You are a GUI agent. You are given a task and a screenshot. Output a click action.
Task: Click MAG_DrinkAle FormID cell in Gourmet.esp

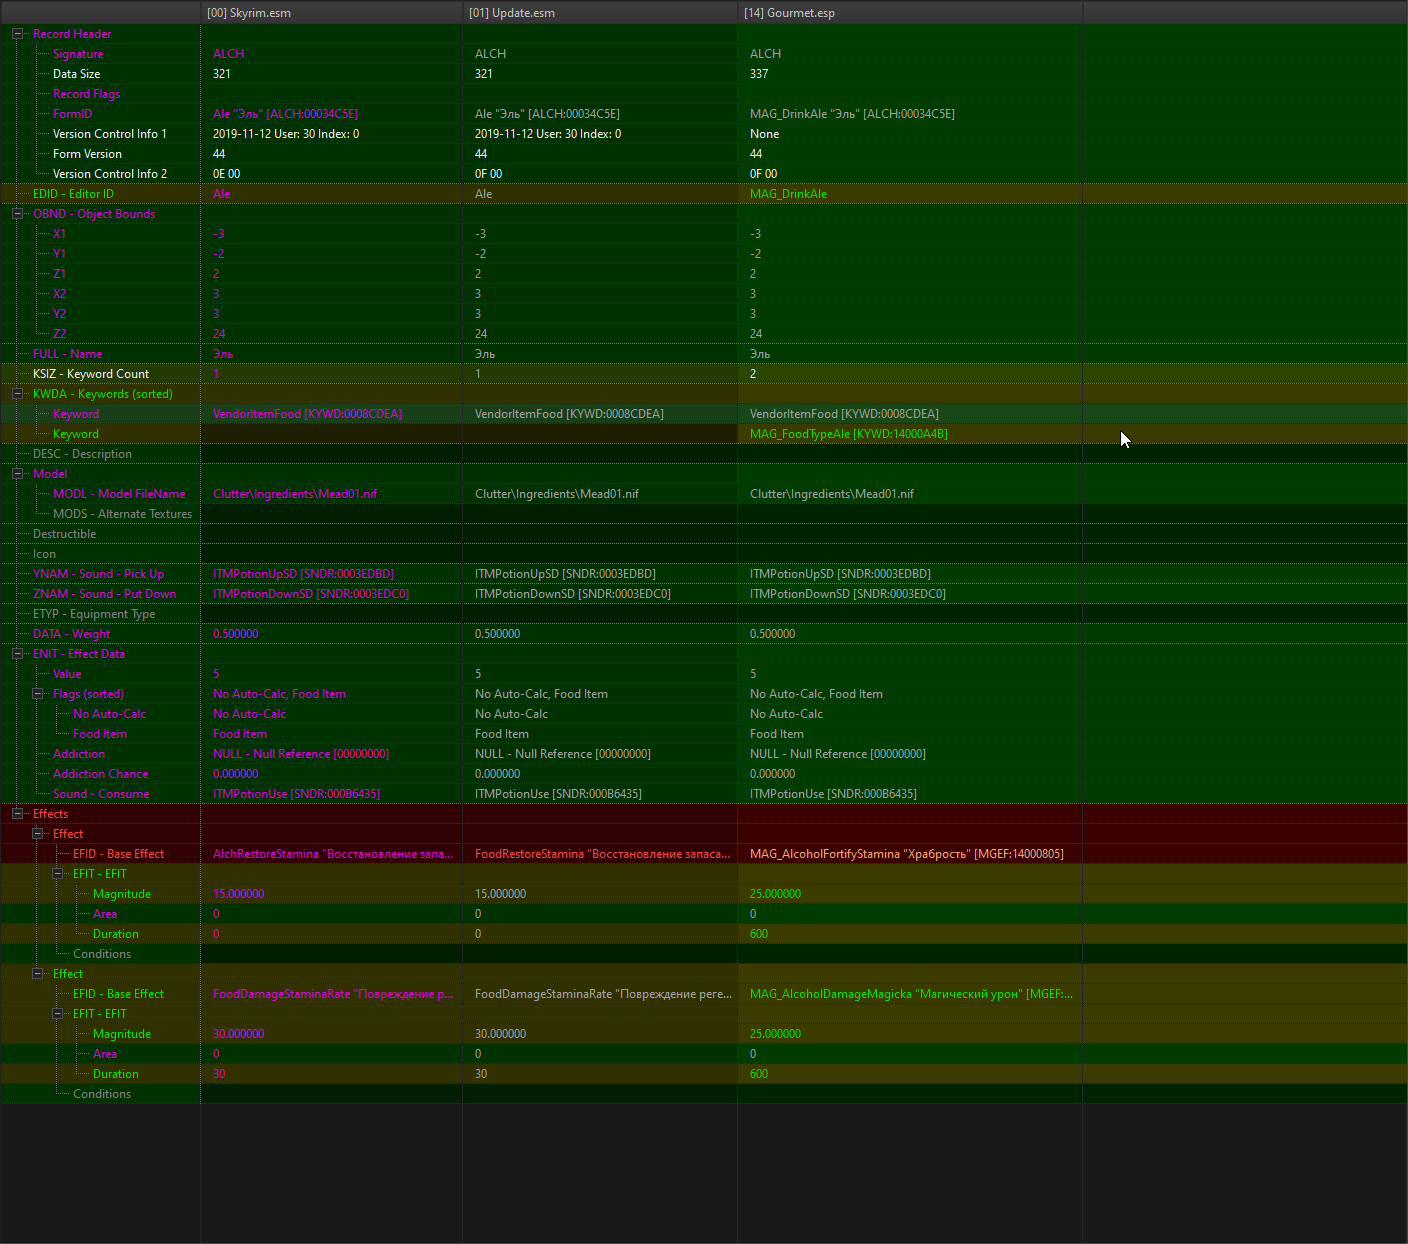[x=852, y=114]
